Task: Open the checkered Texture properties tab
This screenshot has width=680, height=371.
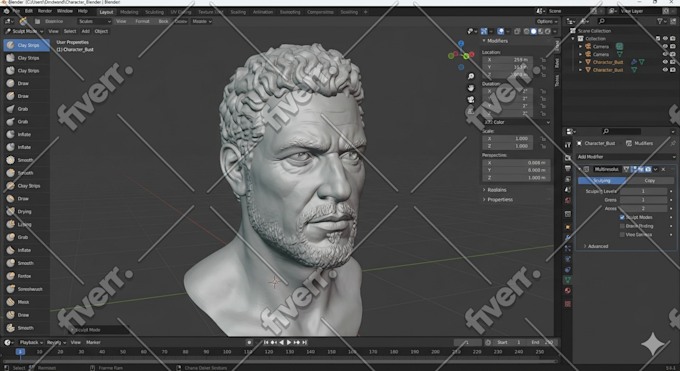Action: [568, 304]
